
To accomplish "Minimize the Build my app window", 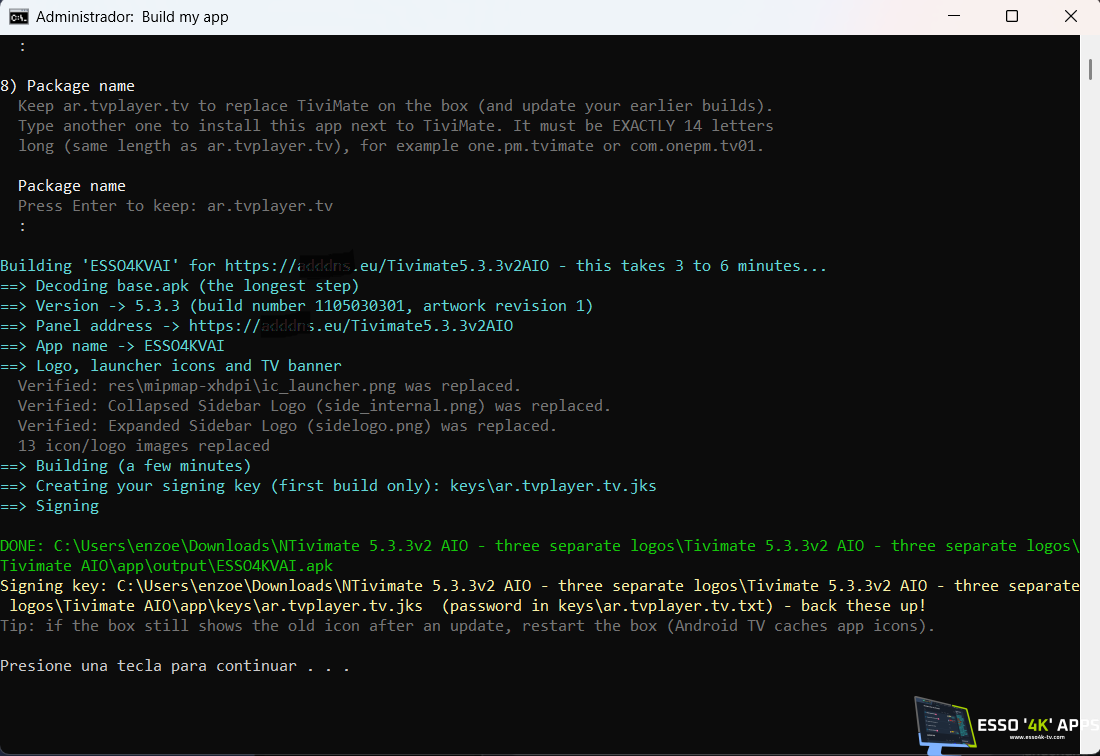I will [x=954, y=16].
